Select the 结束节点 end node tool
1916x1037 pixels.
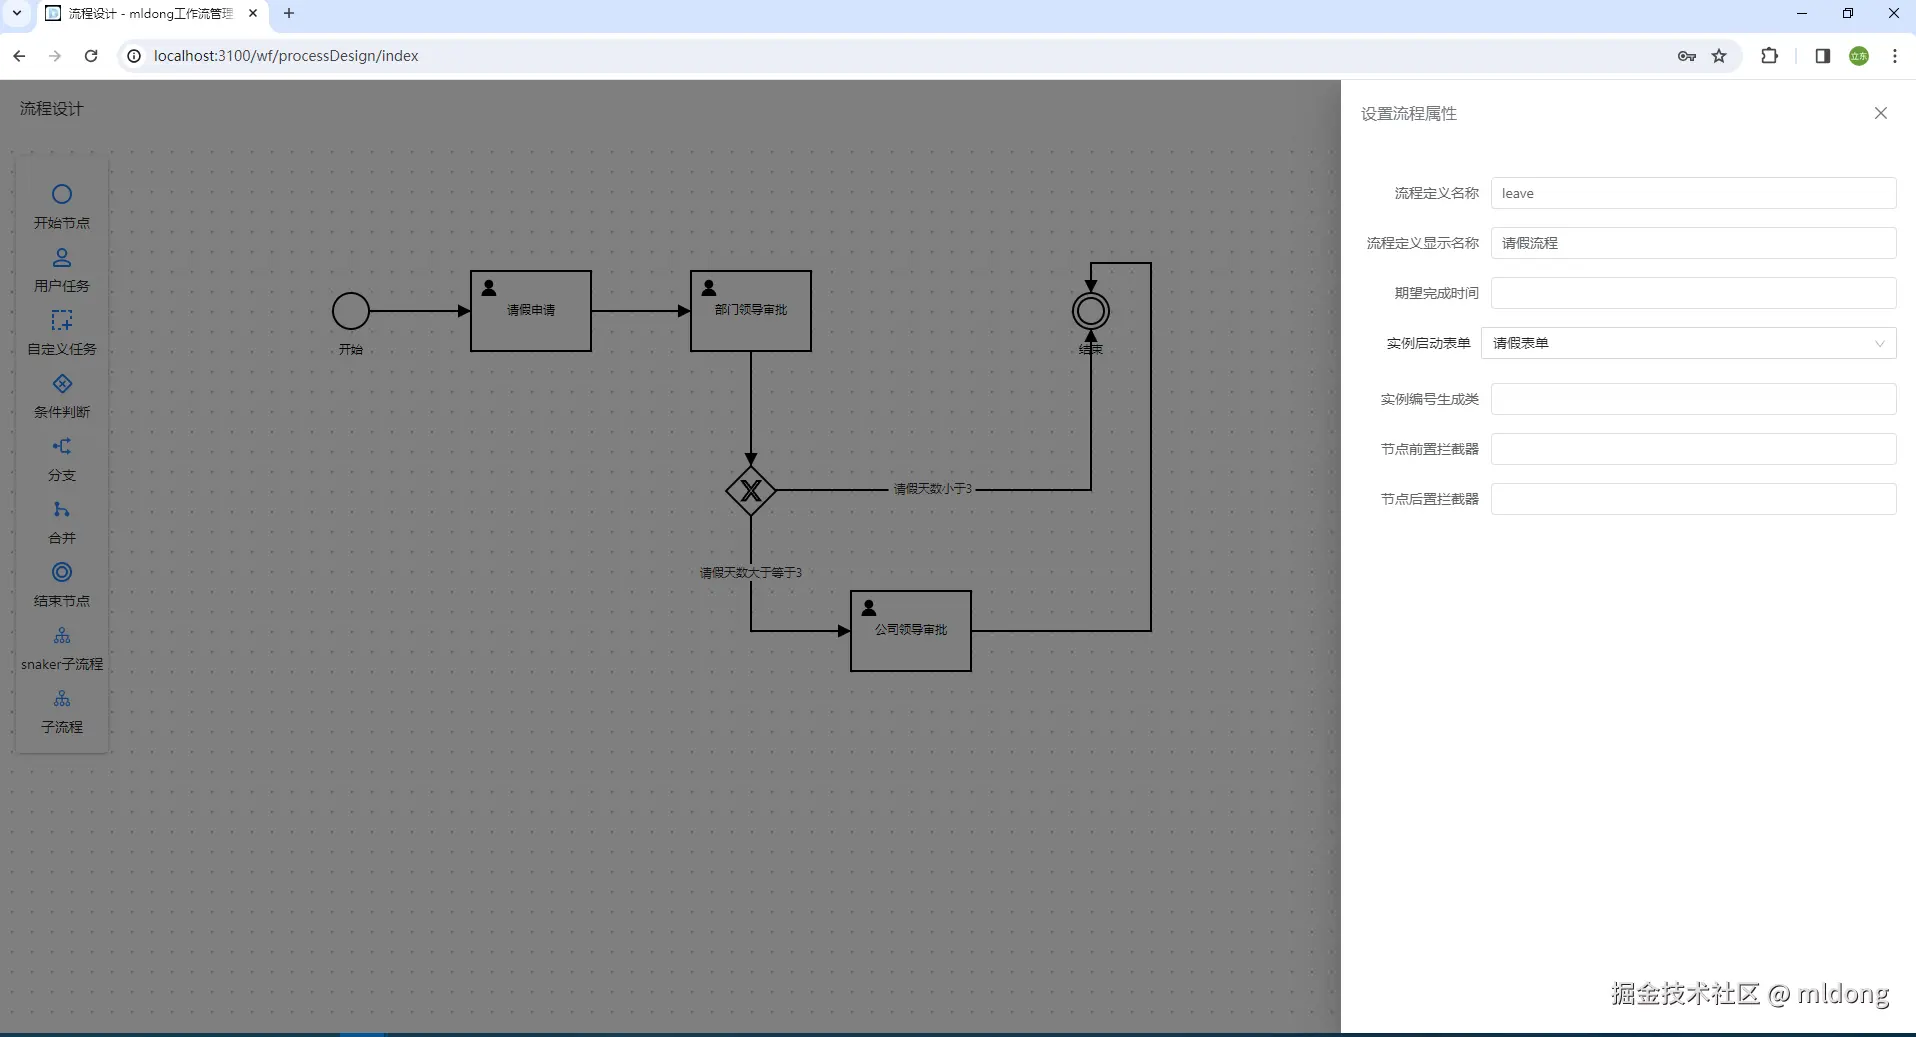(x=62, y=585)
